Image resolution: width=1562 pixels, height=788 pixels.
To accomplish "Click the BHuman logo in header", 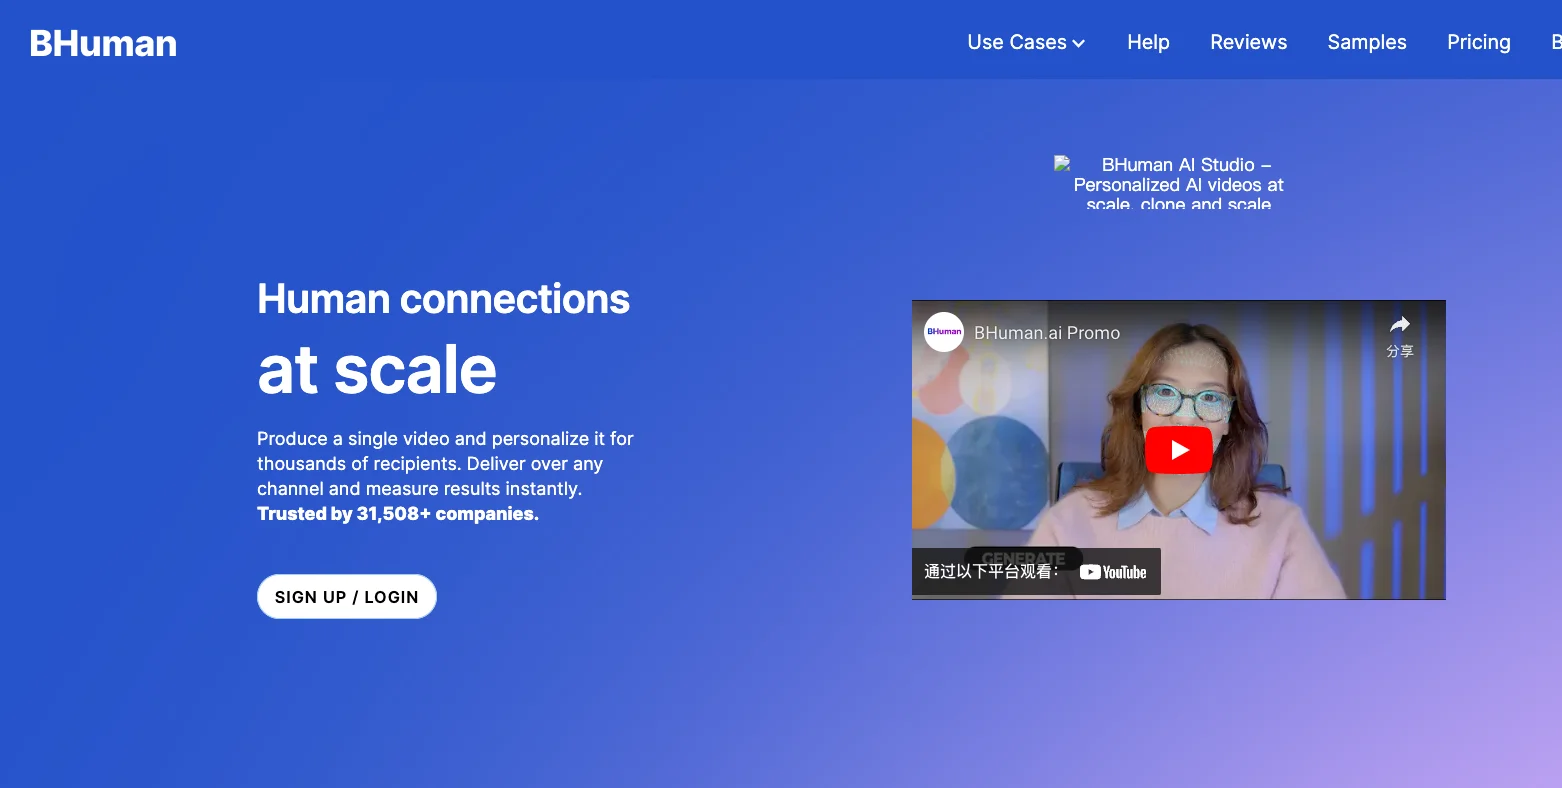I will click(103, 43).
